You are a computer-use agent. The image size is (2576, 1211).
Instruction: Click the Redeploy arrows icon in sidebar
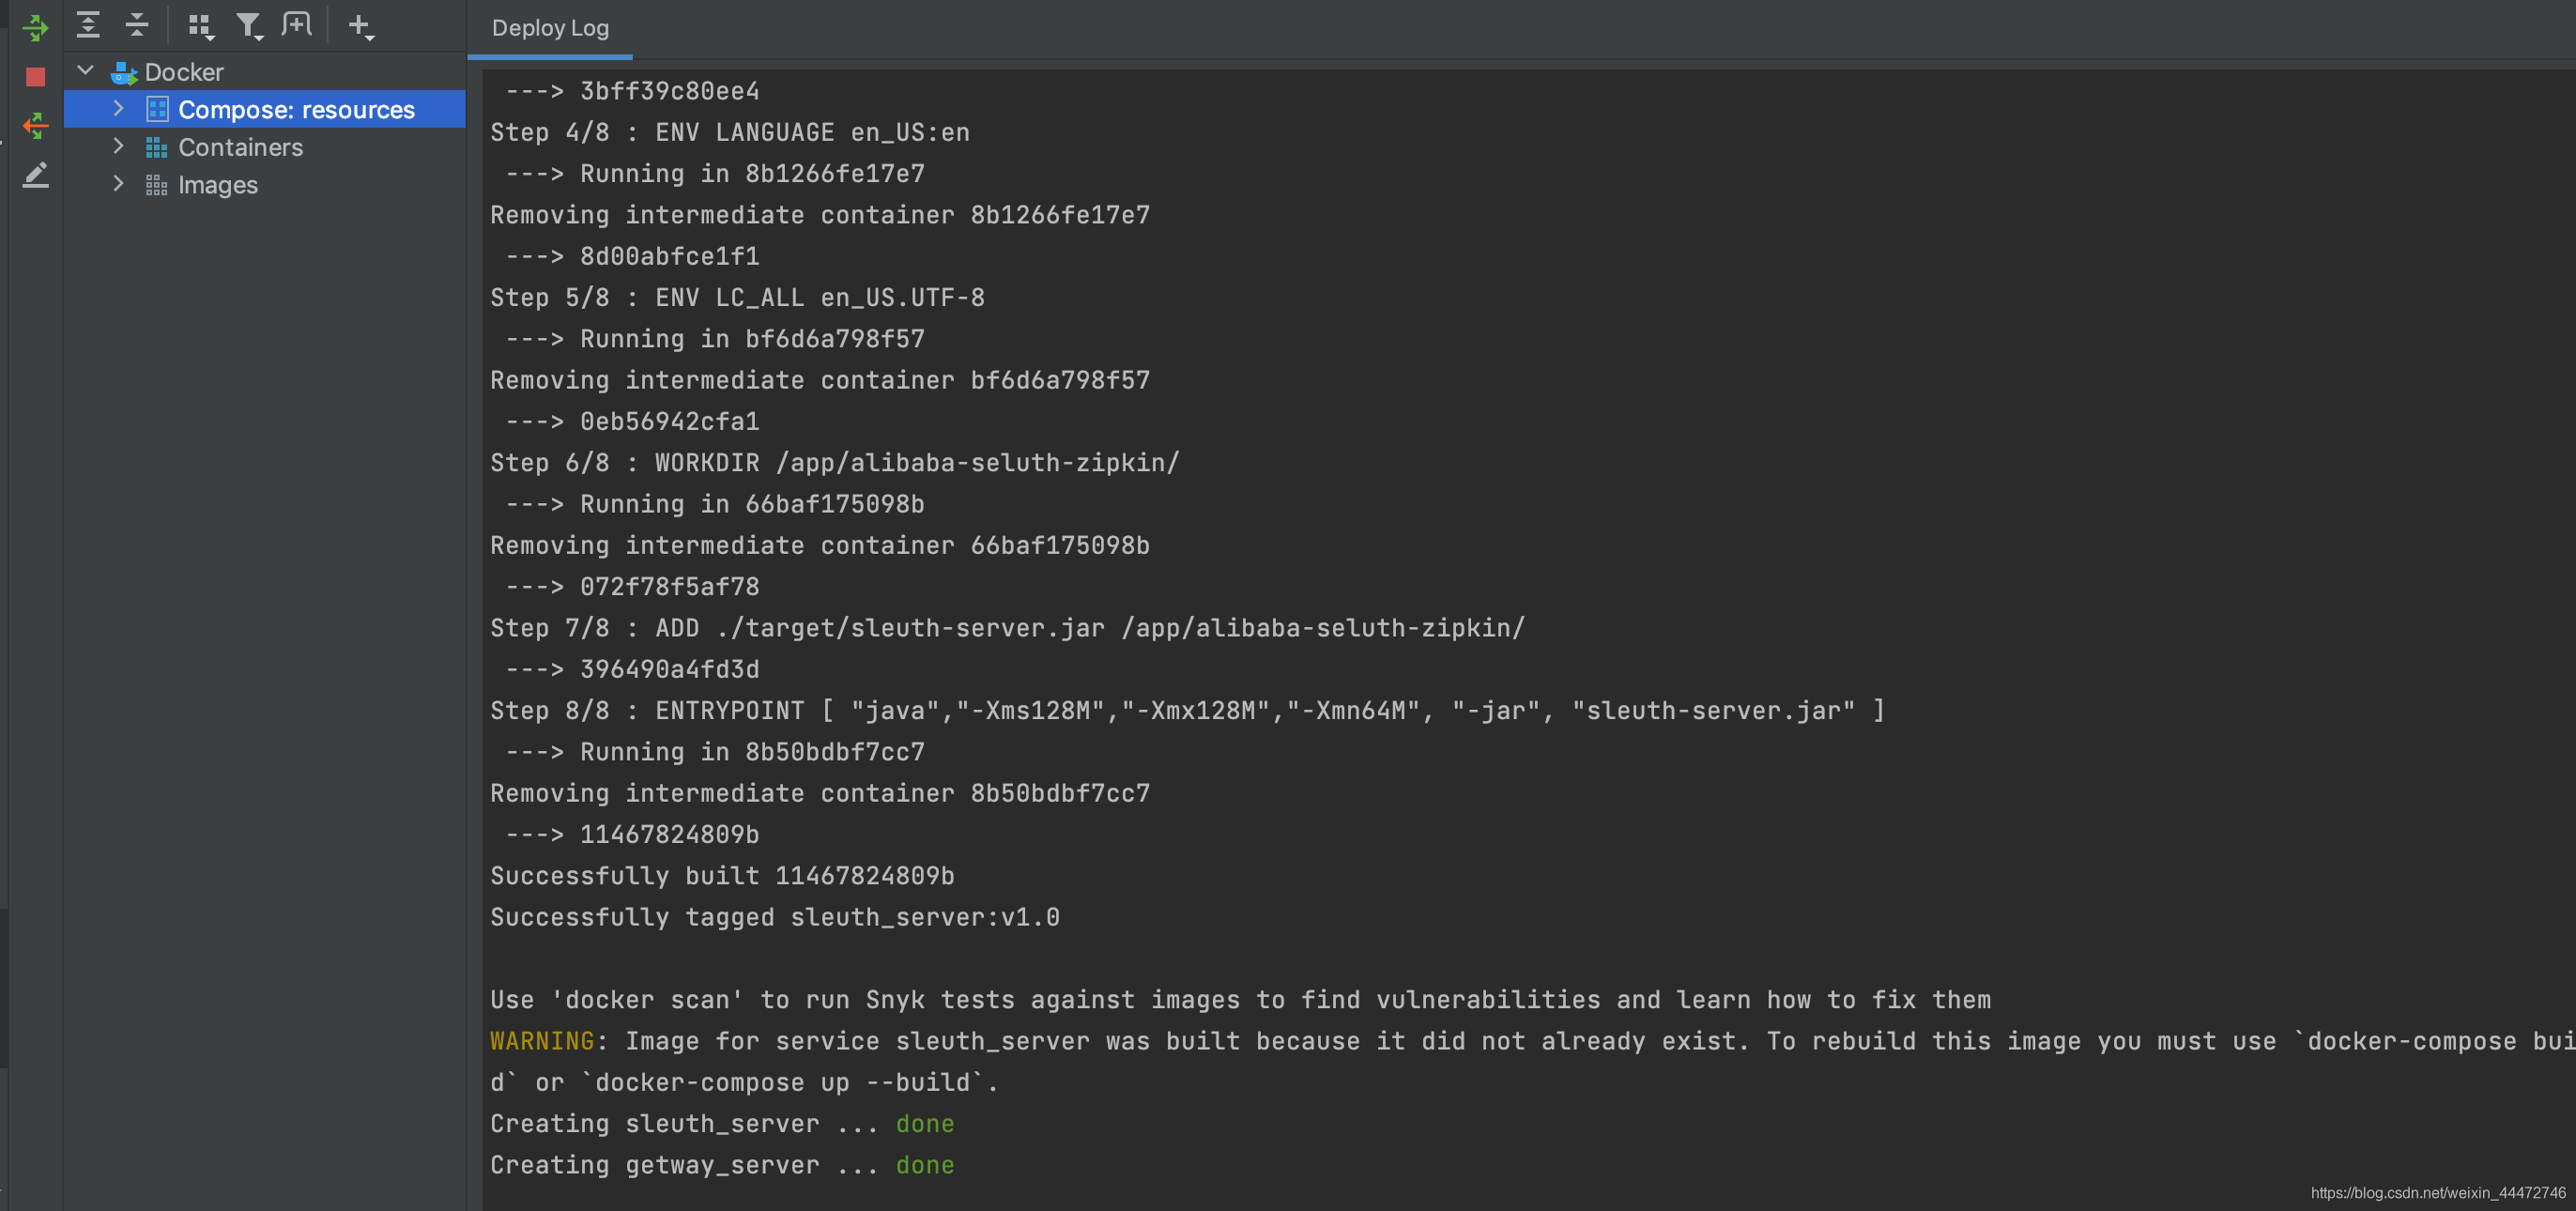(x=35, y=126)
